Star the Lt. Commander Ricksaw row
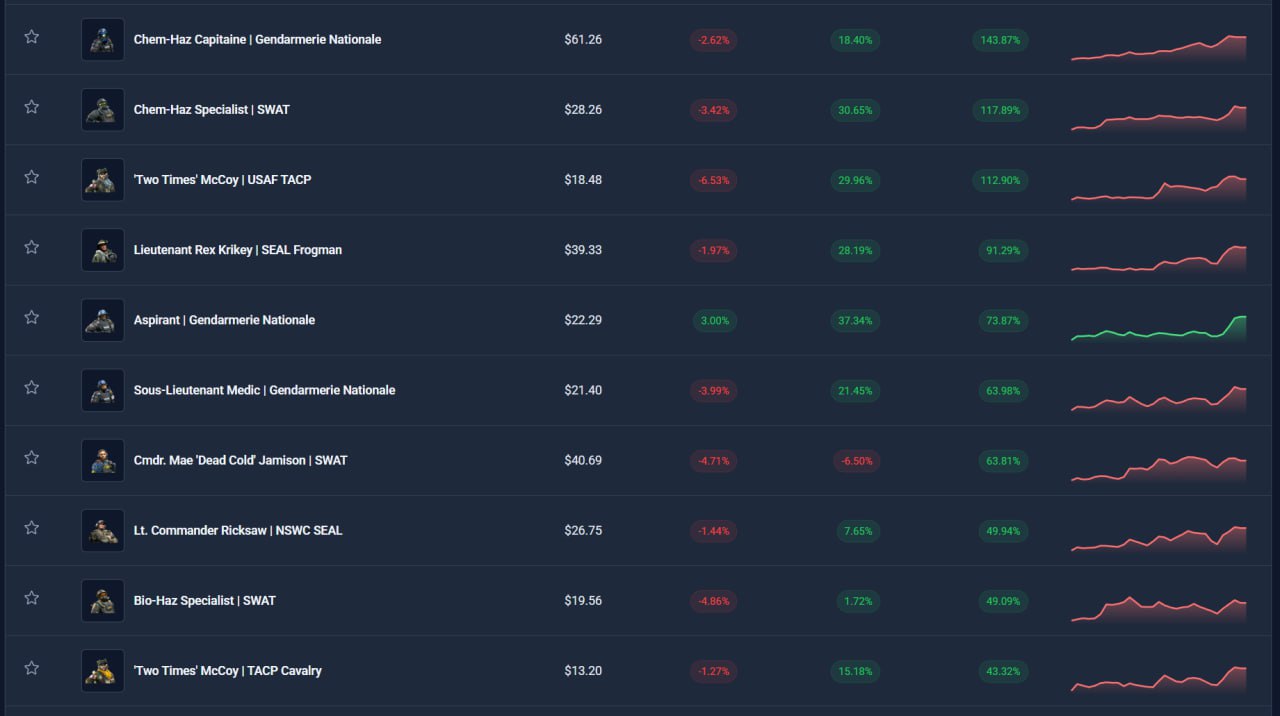 point(32,528)
